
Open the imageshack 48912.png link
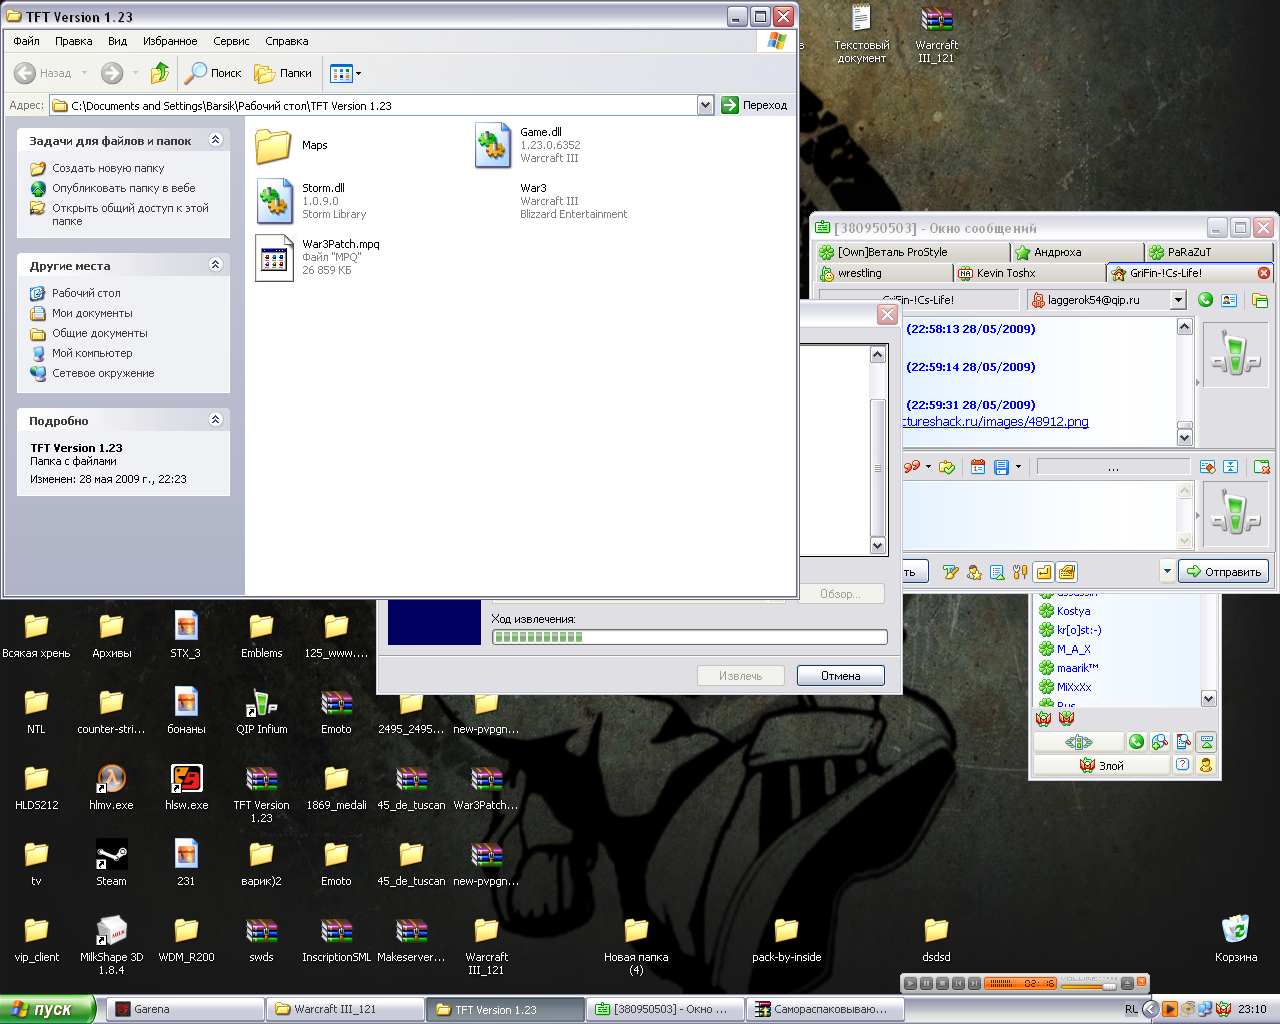pyautogui.click(x=996, y=422)
